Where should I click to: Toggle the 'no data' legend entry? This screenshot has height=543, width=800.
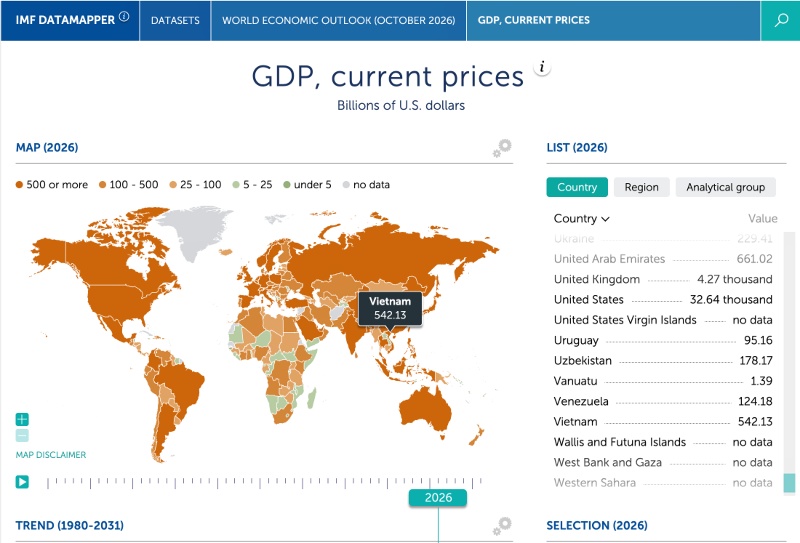pyautogui.click(x=366, y=185)
